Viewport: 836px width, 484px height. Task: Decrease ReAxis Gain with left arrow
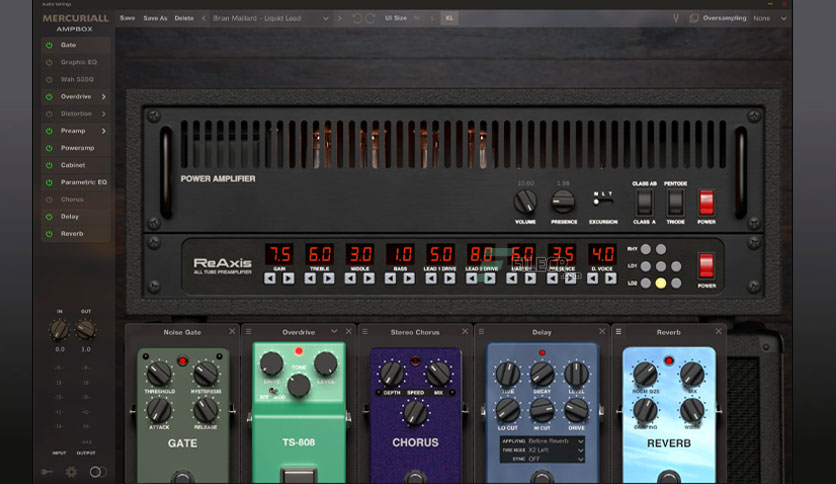[x=270, y=278]
